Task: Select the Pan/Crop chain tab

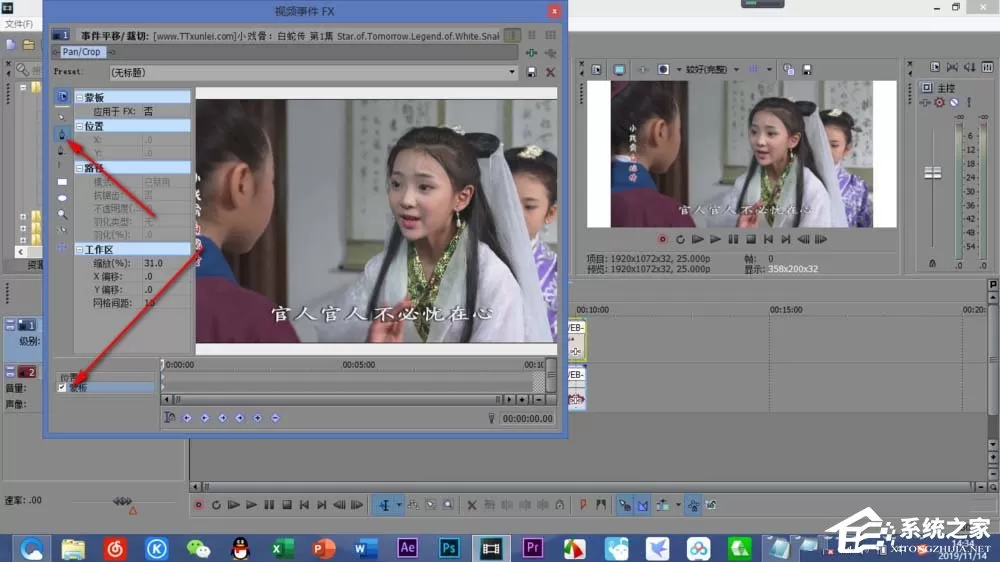Action: tap(81, 52)
